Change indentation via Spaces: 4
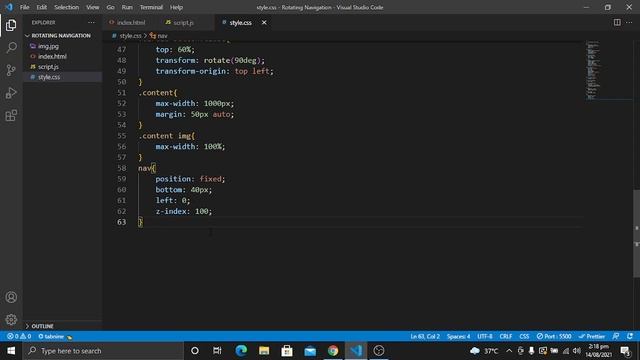Image resolution: width=640 pixels, height=360 pixels. click(458, 336)
